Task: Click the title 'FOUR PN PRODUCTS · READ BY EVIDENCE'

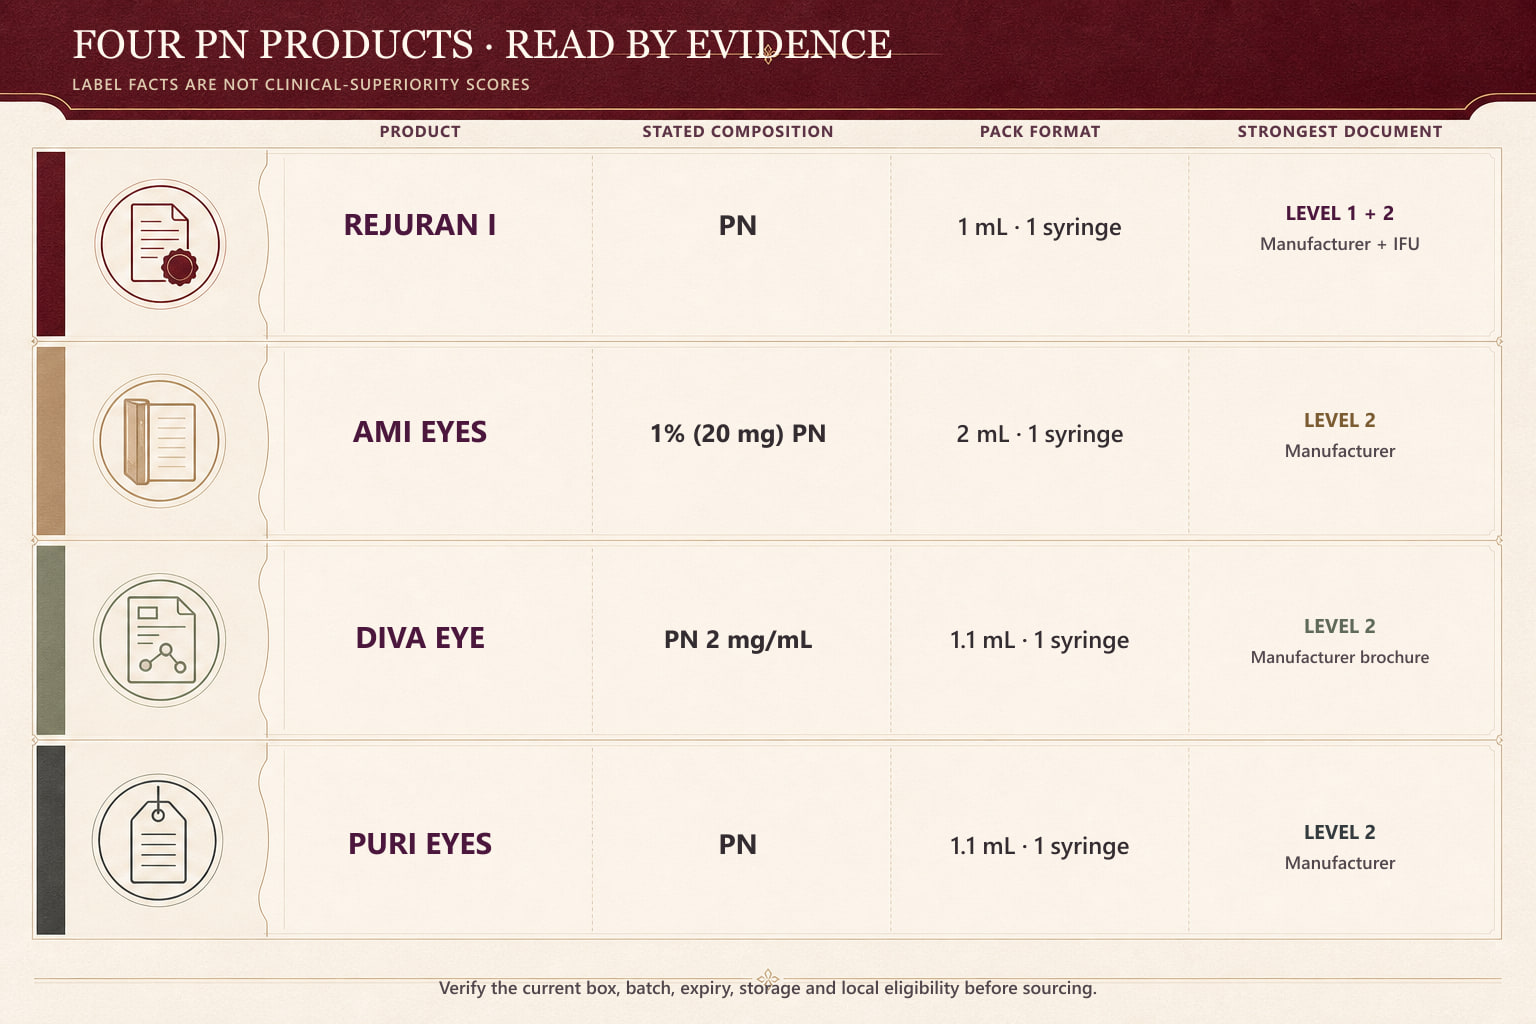Action: tap(482, 45)
